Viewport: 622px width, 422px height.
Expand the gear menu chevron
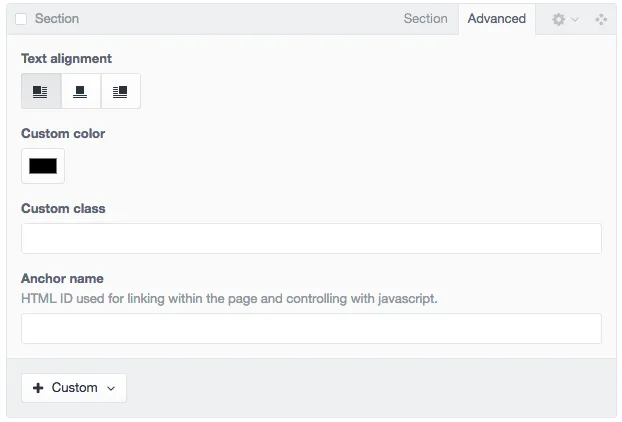tap(575, 19)
